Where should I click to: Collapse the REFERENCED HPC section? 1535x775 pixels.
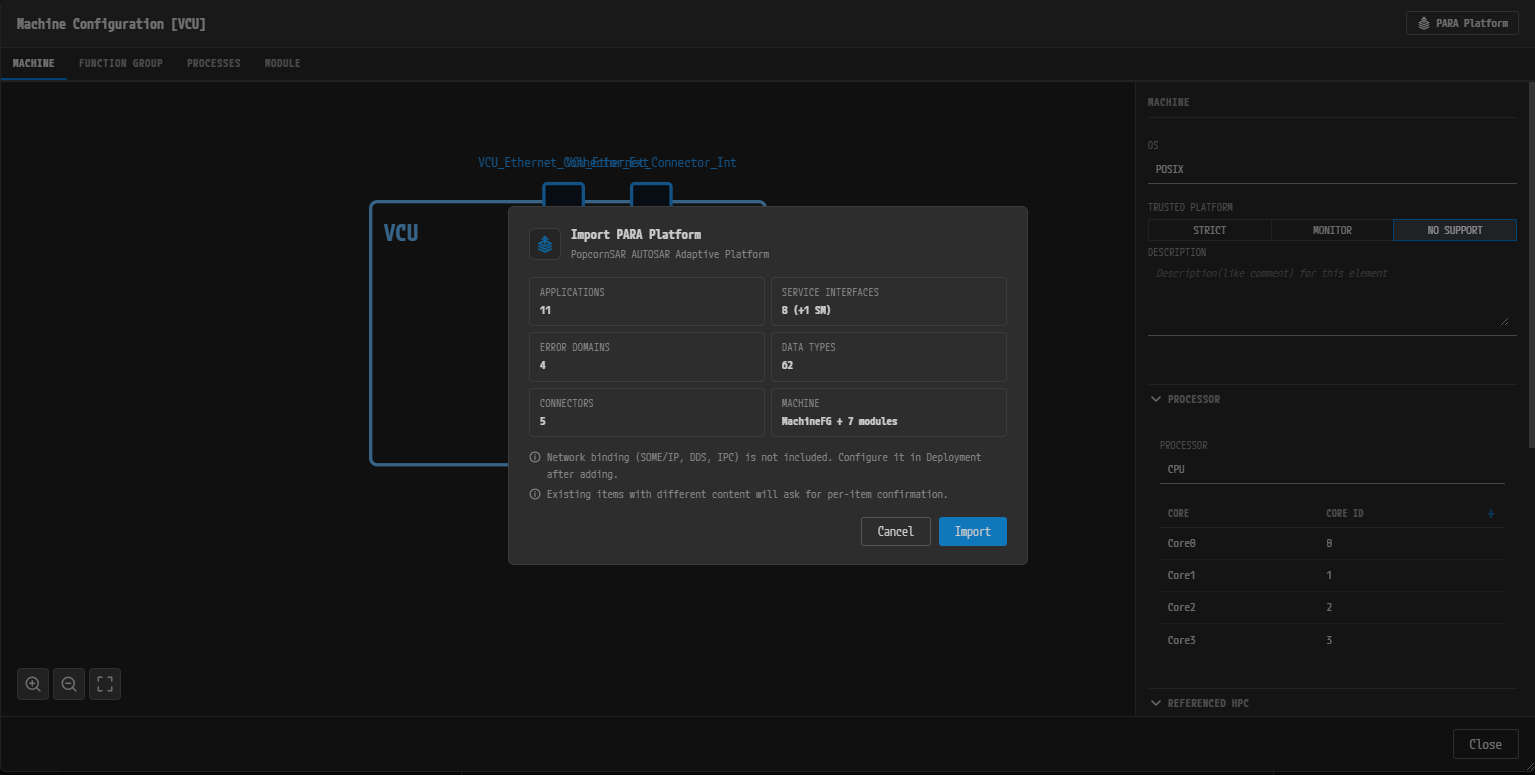point(1156,703)
